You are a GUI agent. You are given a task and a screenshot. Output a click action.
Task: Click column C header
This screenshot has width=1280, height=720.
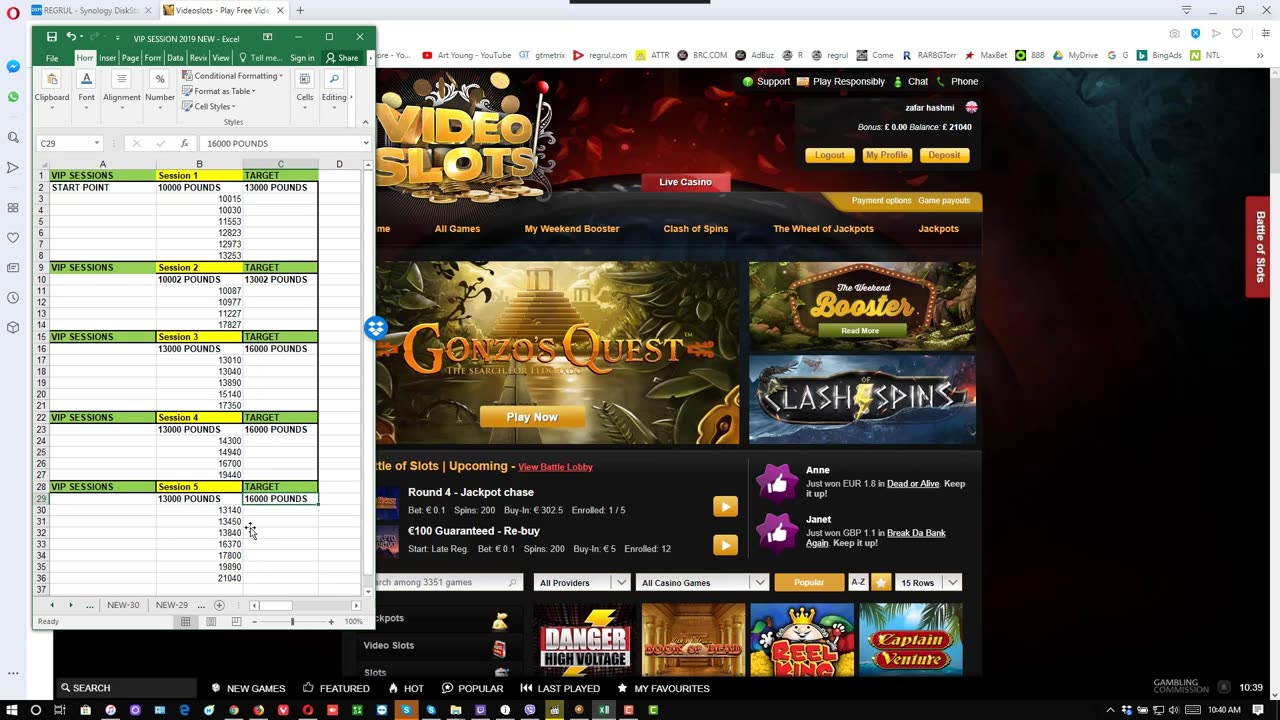point(280,164)
